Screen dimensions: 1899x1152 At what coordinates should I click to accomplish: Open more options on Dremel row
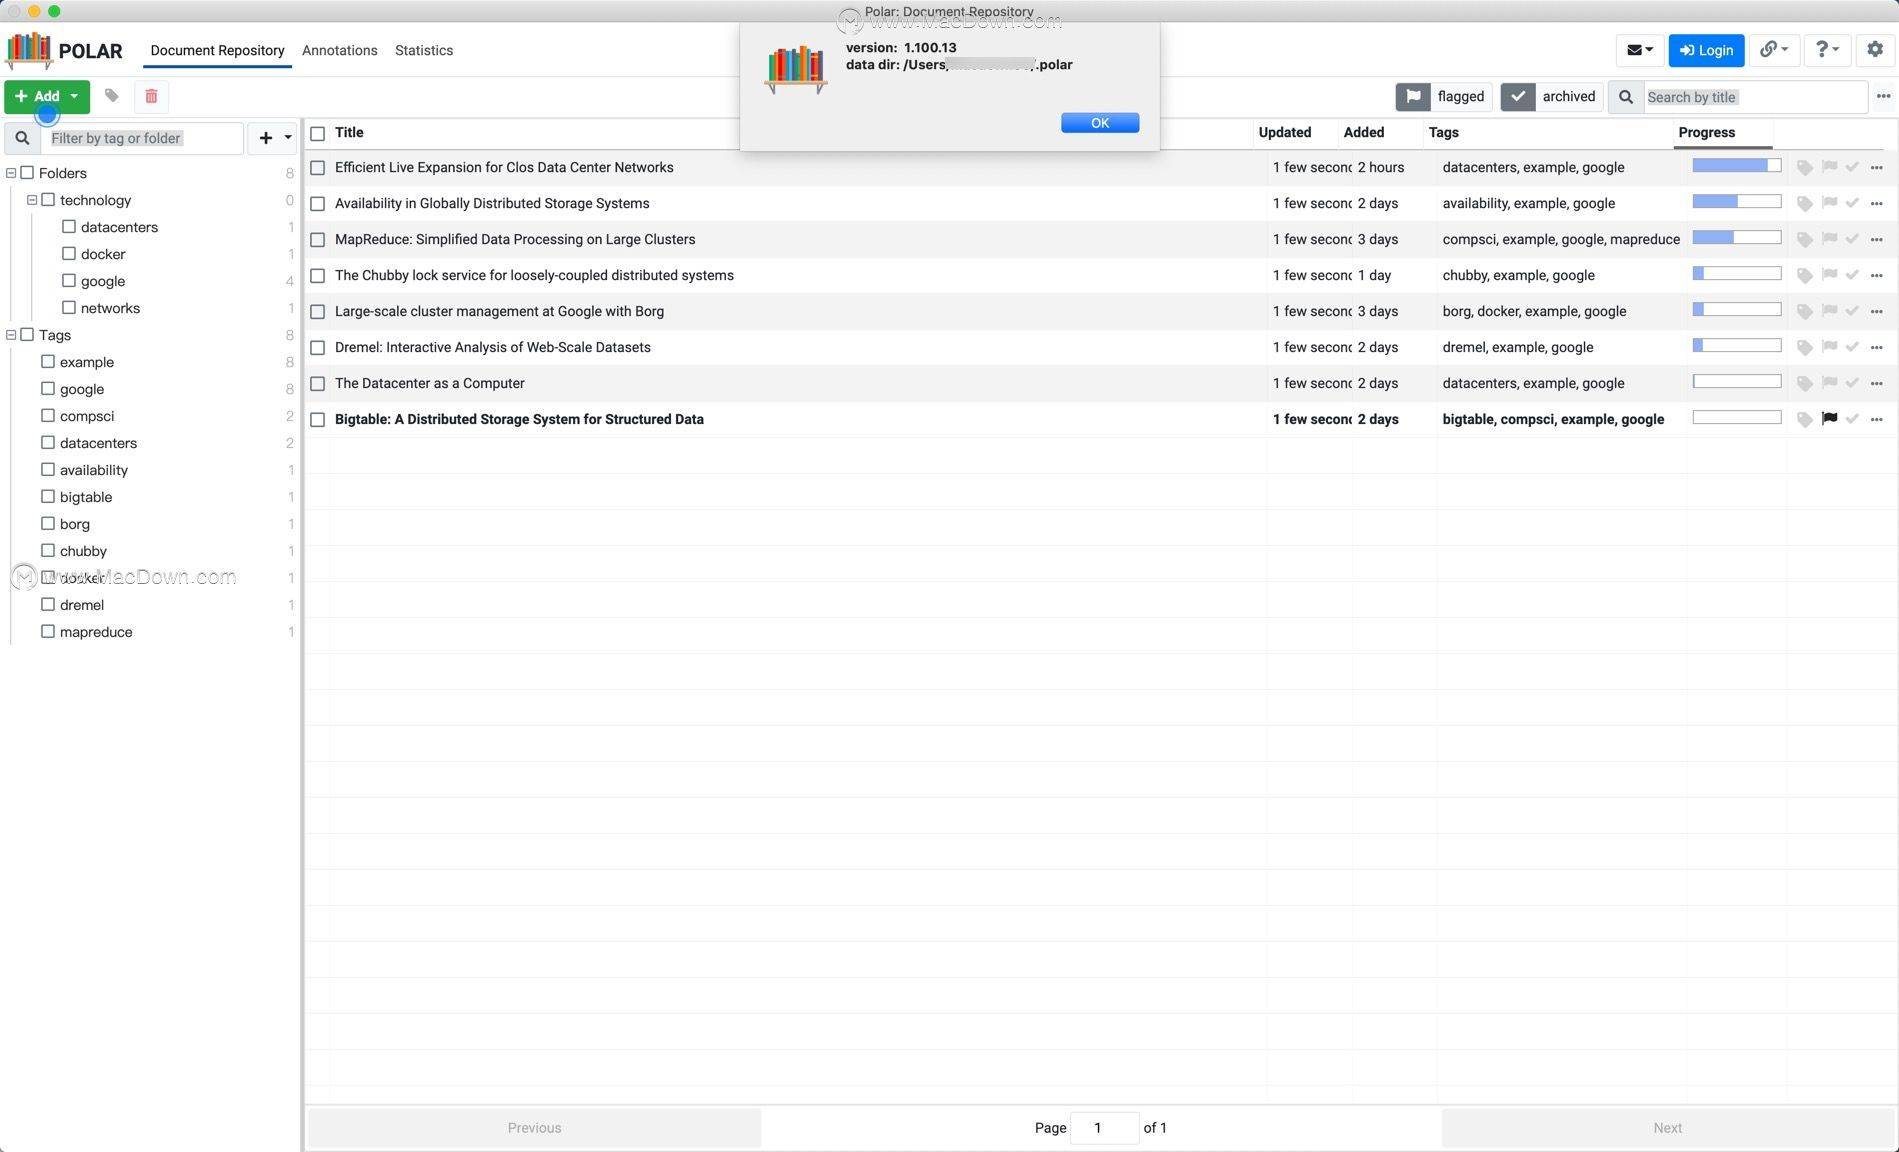coord(1876,347)
